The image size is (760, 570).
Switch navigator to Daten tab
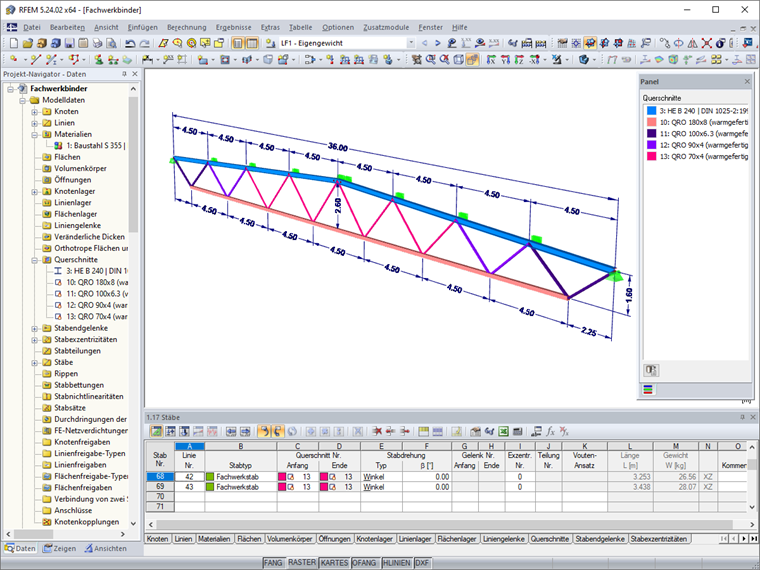(x=20, y=548)
